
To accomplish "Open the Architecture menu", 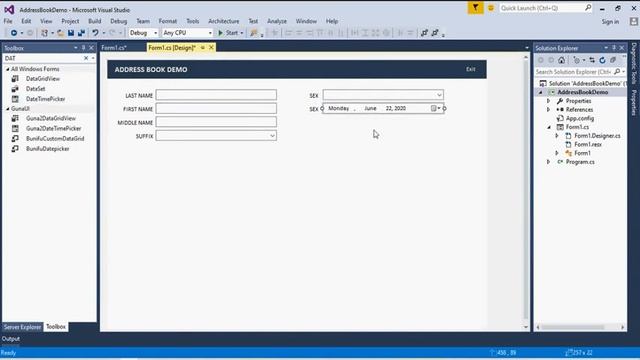I will click(x=224, y=21).
